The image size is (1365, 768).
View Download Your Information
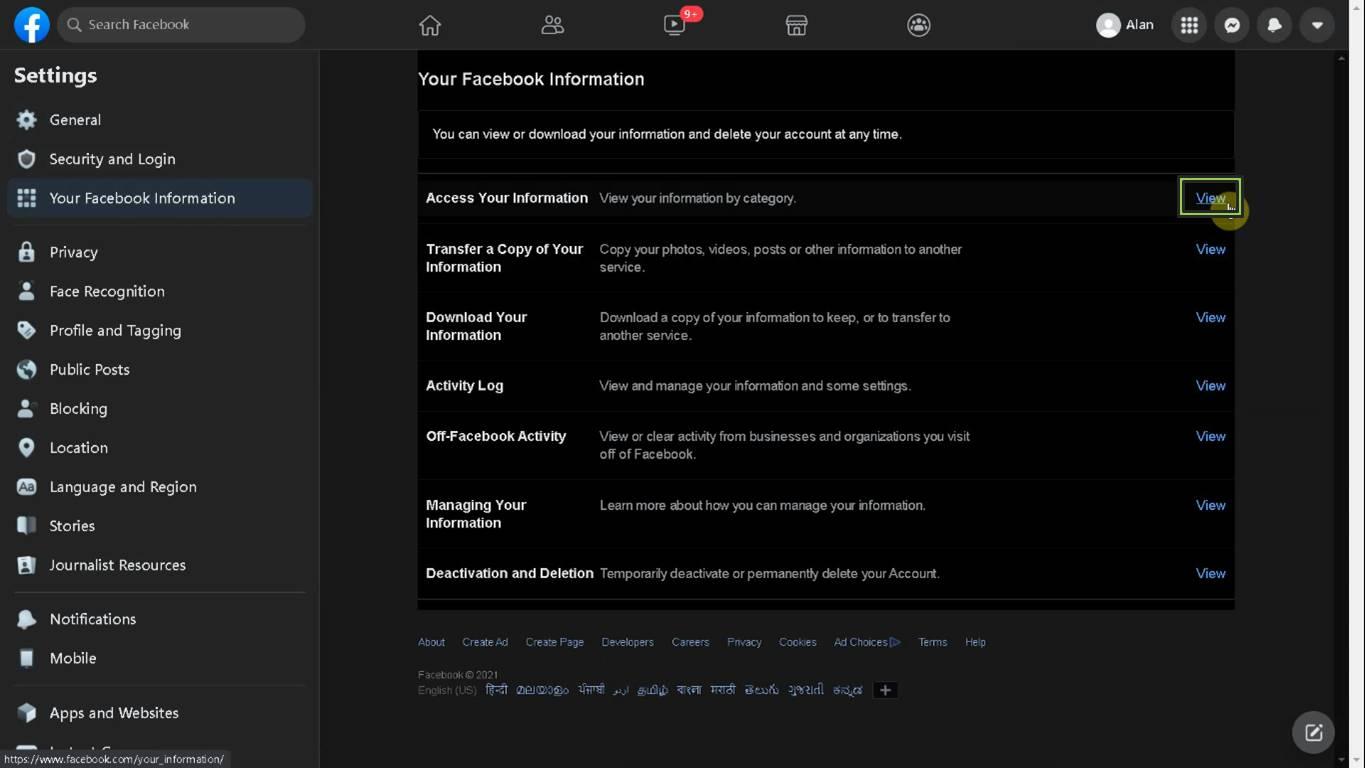1210,317
